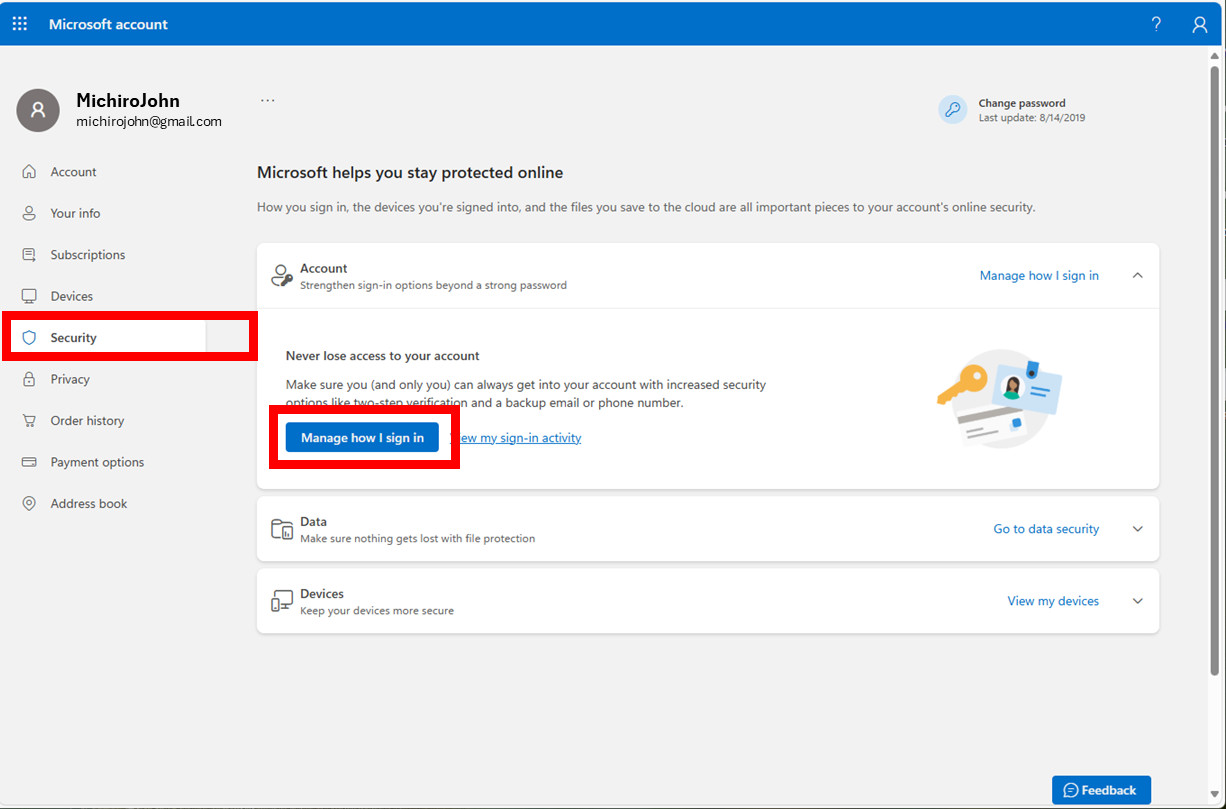Click the home icon beside Account
Screen dimensions: 1226x809
(29, 172)
